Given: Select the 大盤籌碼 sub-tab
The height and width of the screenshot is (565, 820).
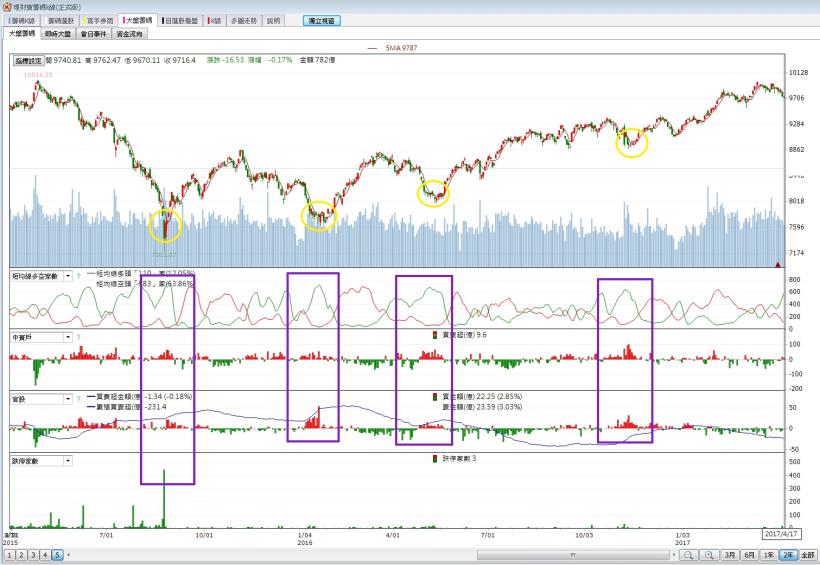Looking at the screenshot, I should [x=22, y=33].
